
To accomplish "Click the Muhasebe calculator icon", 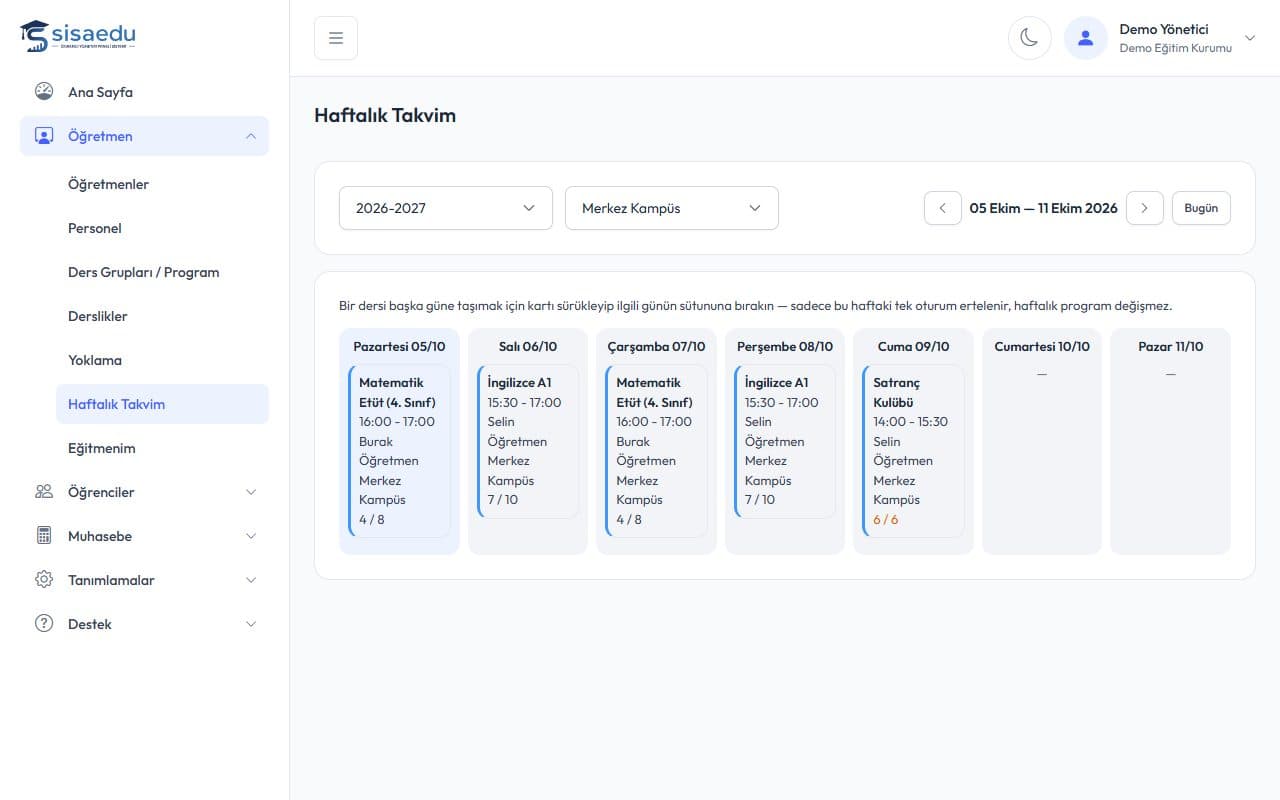I will coord(44,536).
